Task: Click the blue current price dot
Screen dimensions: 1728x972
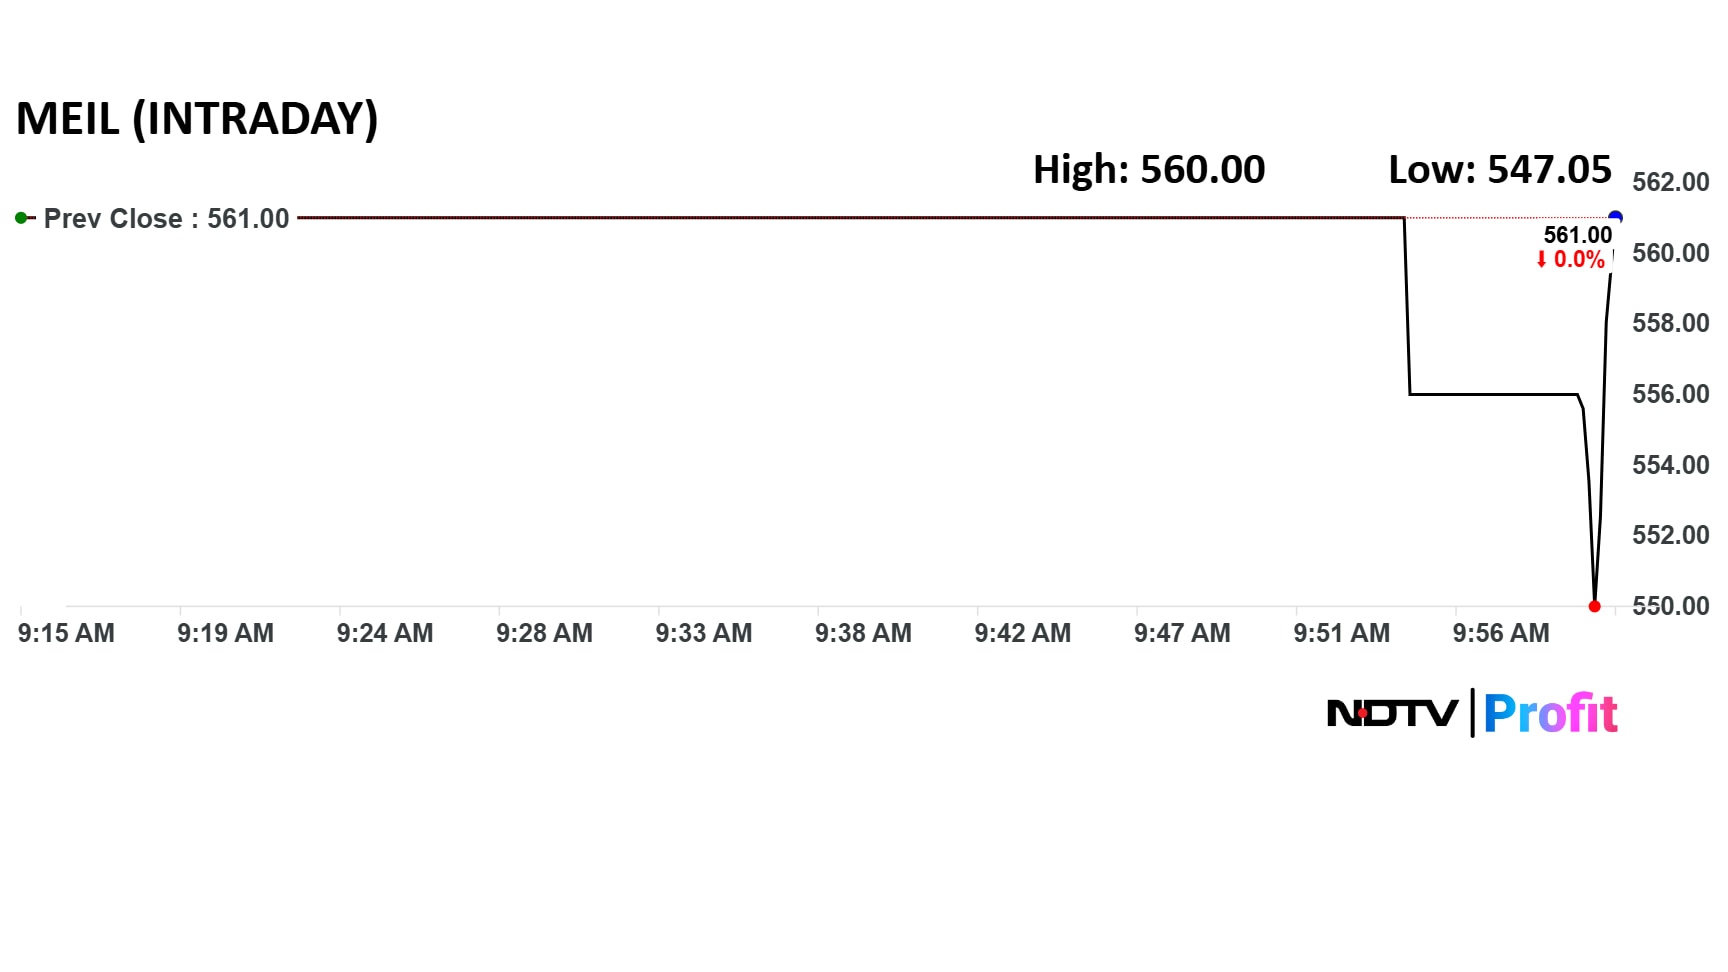Action: [1615, 218]
